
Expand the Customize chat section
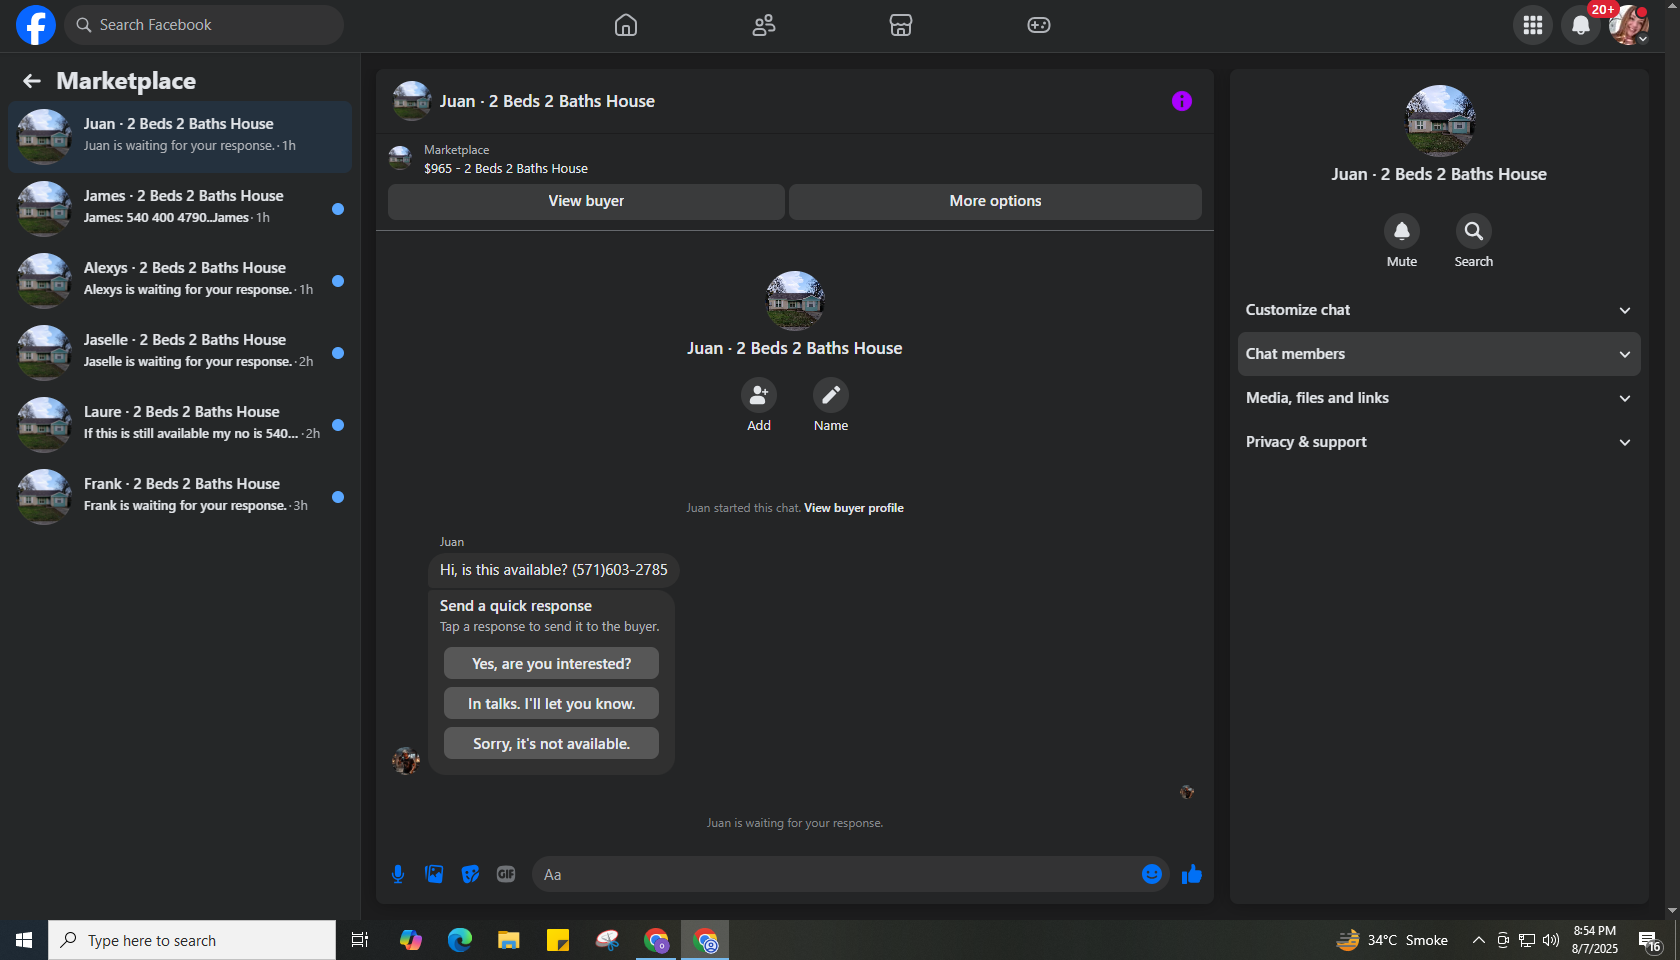pos(1439,310)
